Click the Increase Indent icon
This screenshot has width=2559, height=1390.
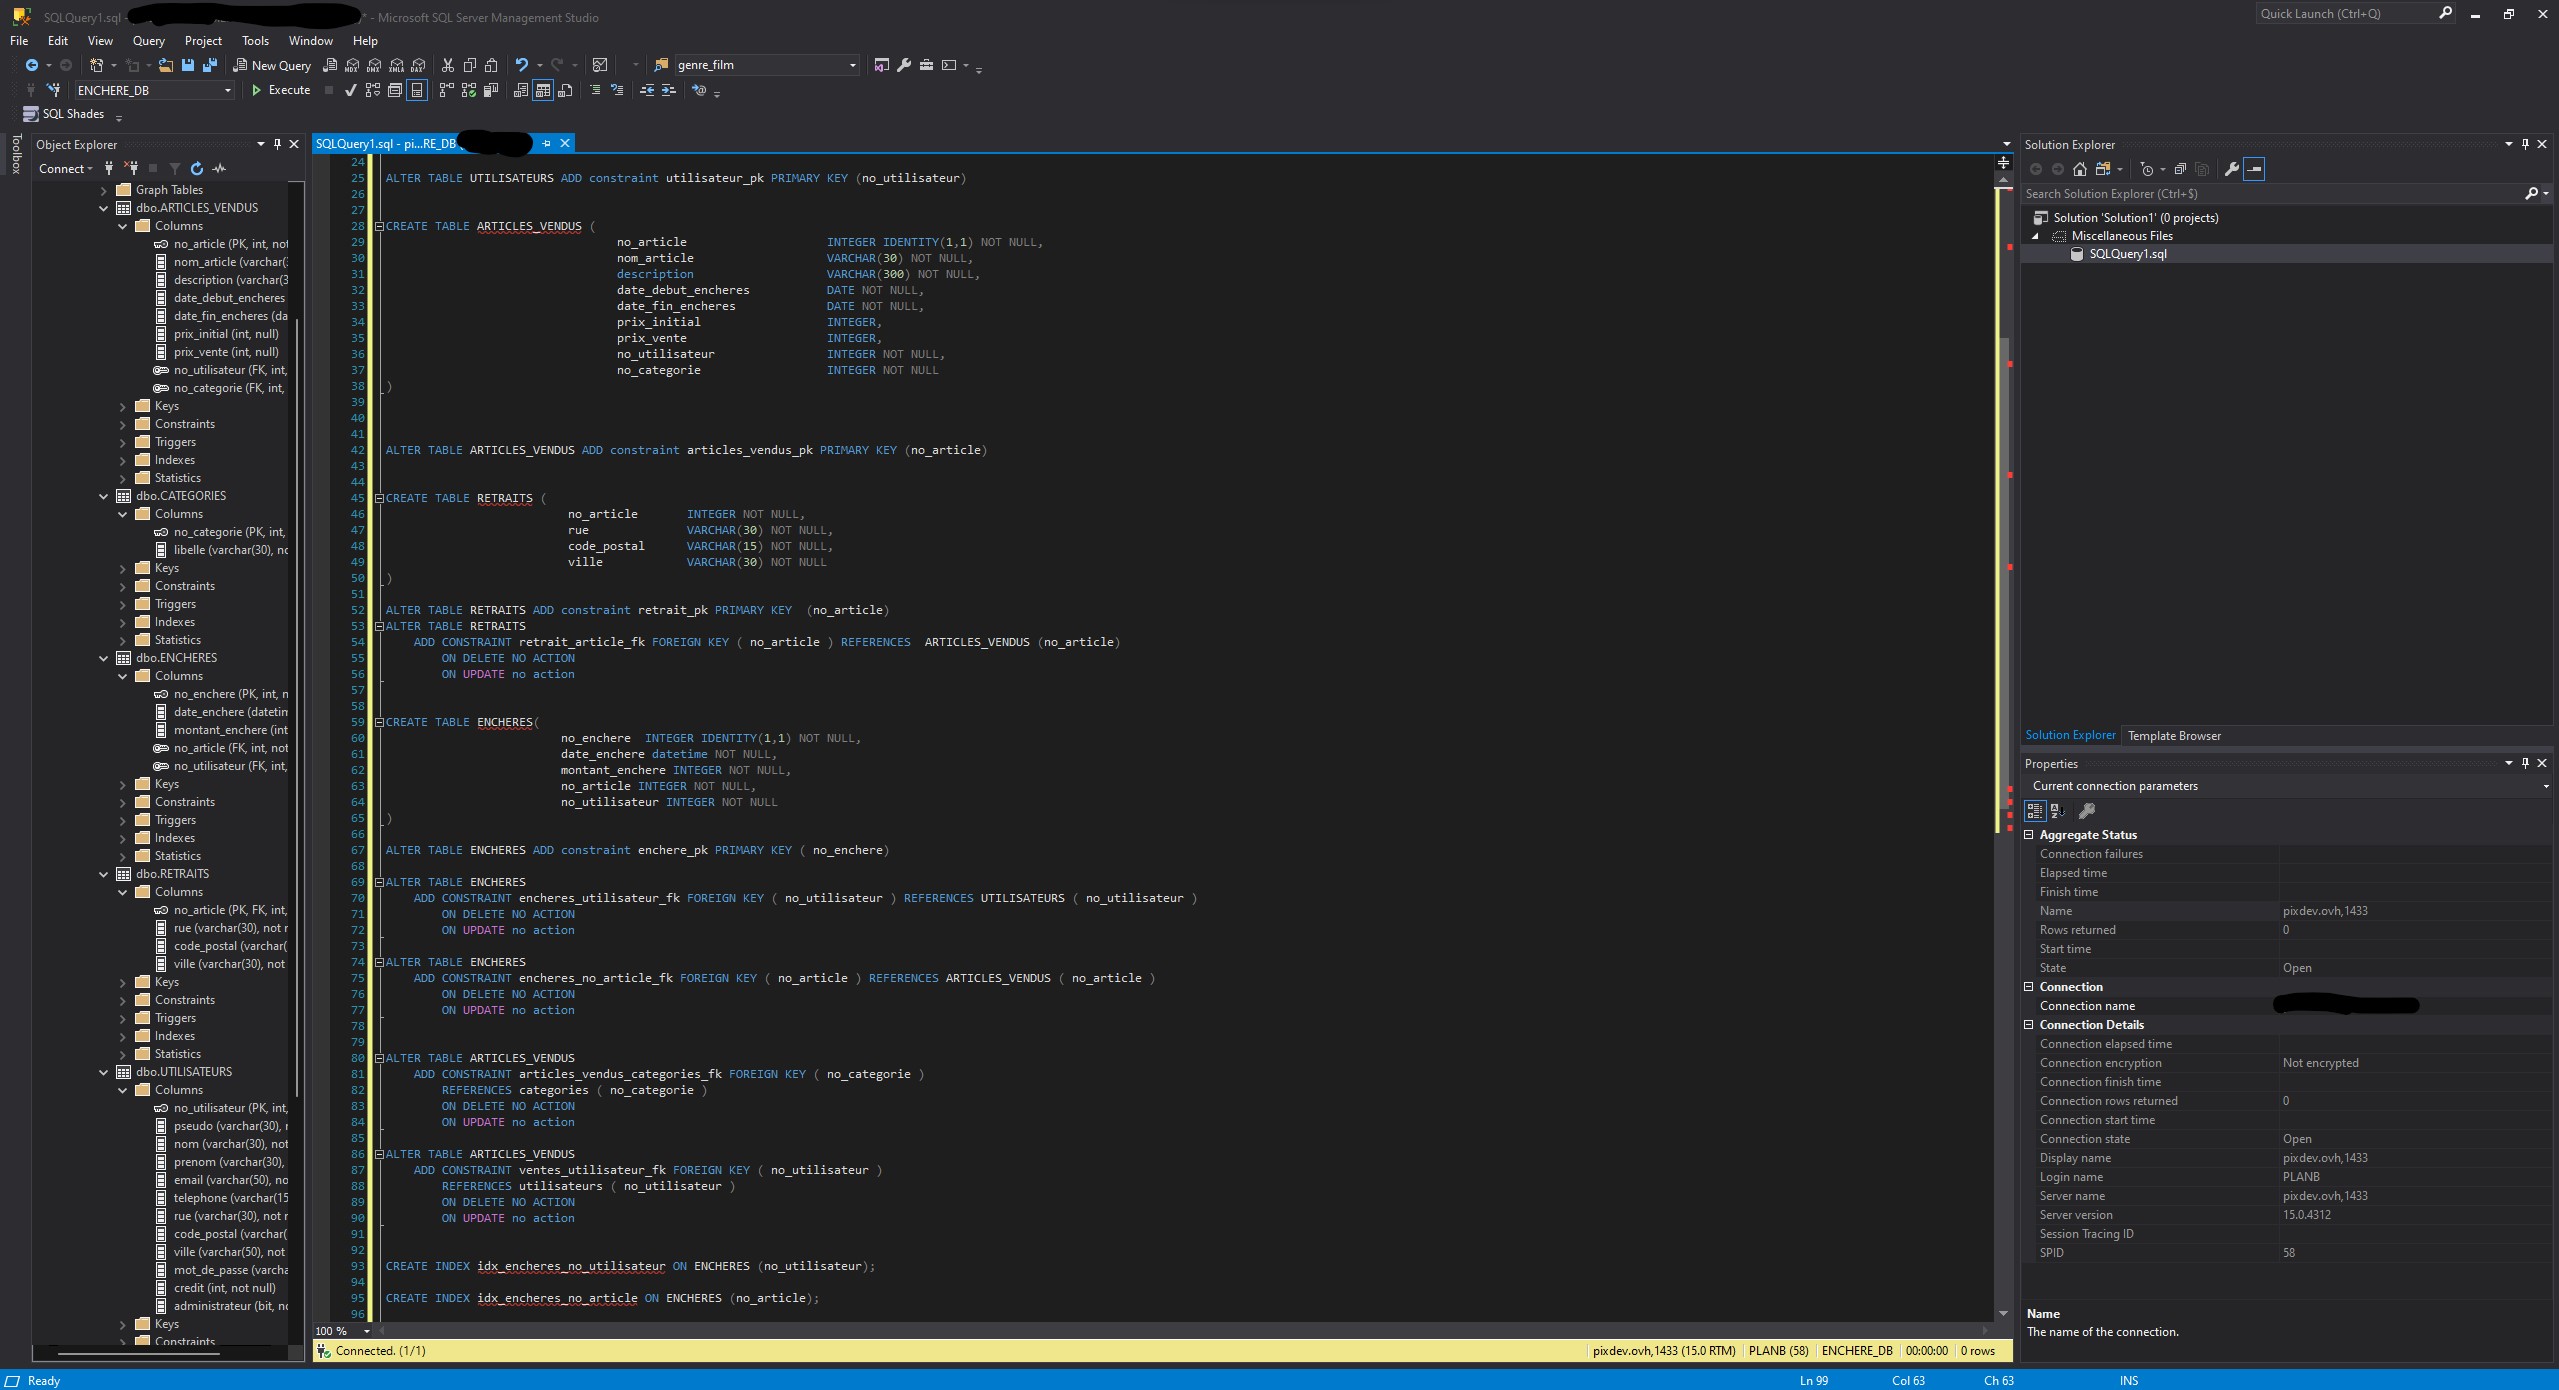point(669,90)
